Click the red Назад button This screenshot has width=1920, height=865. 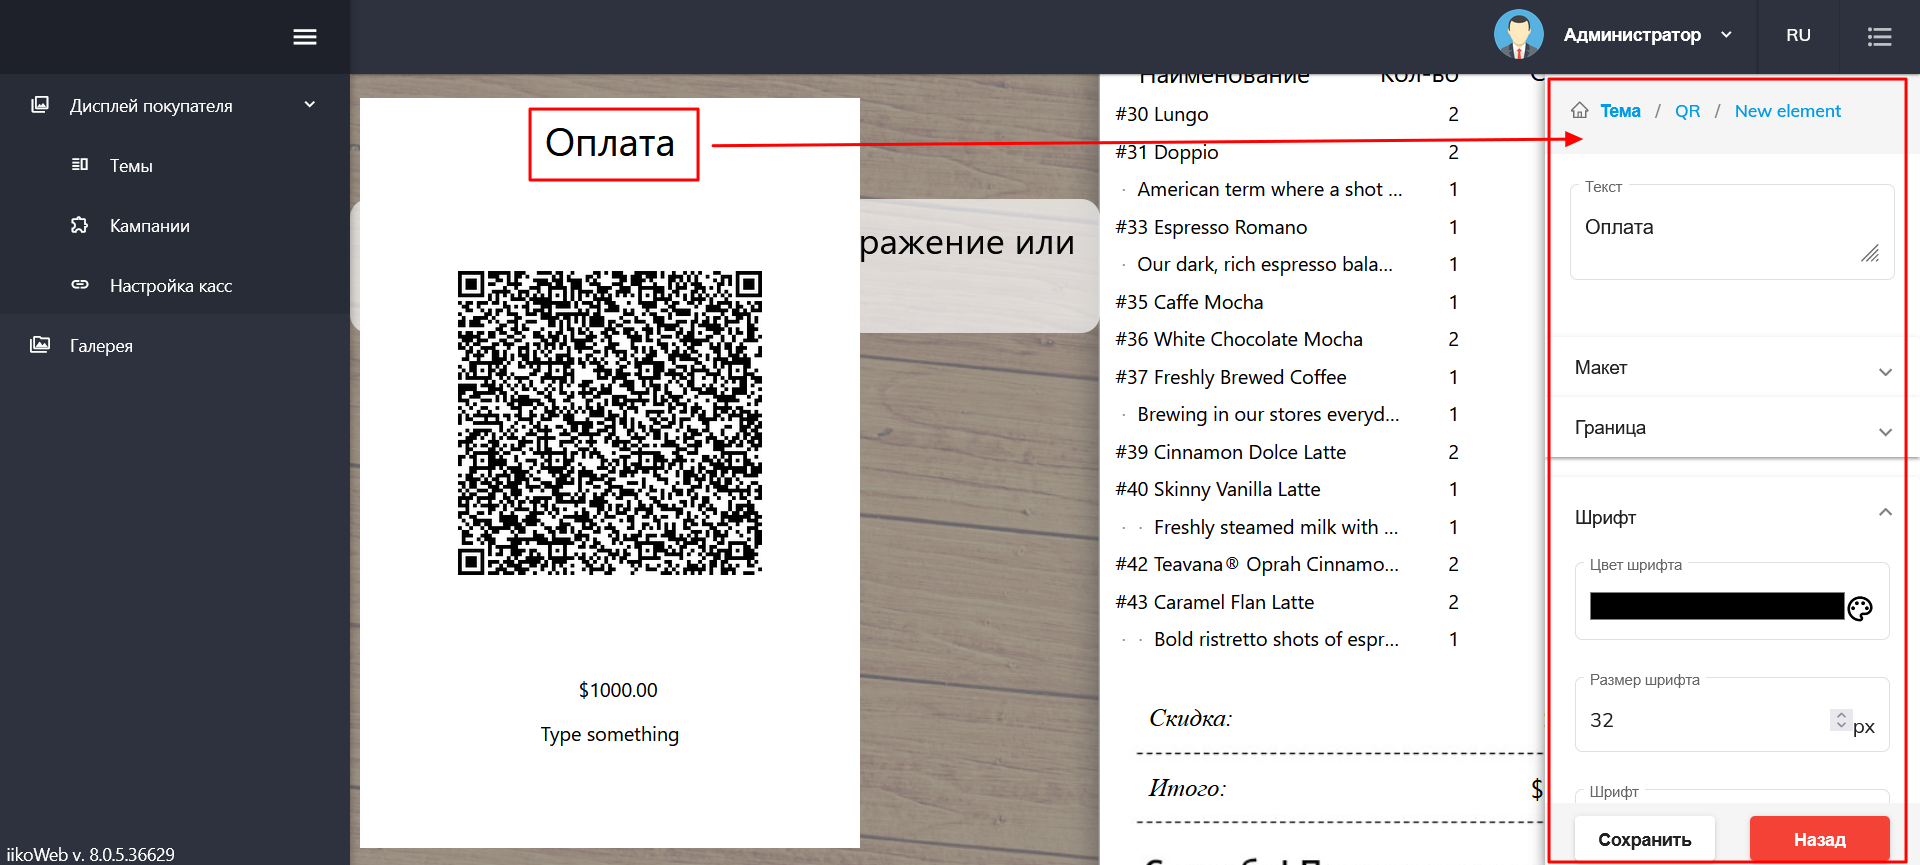coord(1819,839)
